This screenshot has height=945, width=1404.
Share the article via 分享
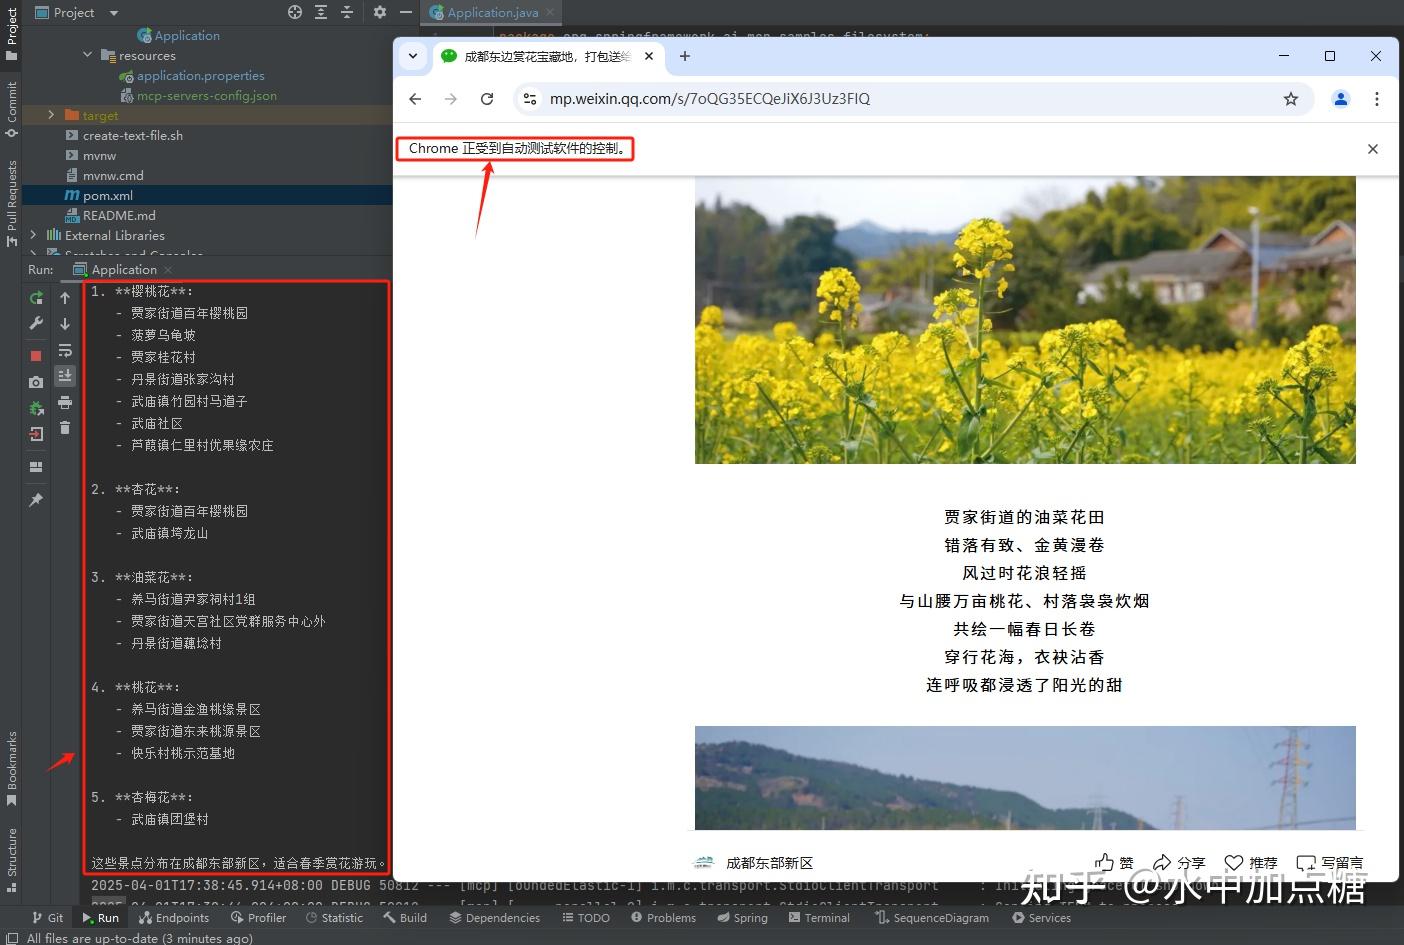pos(1180,862)
